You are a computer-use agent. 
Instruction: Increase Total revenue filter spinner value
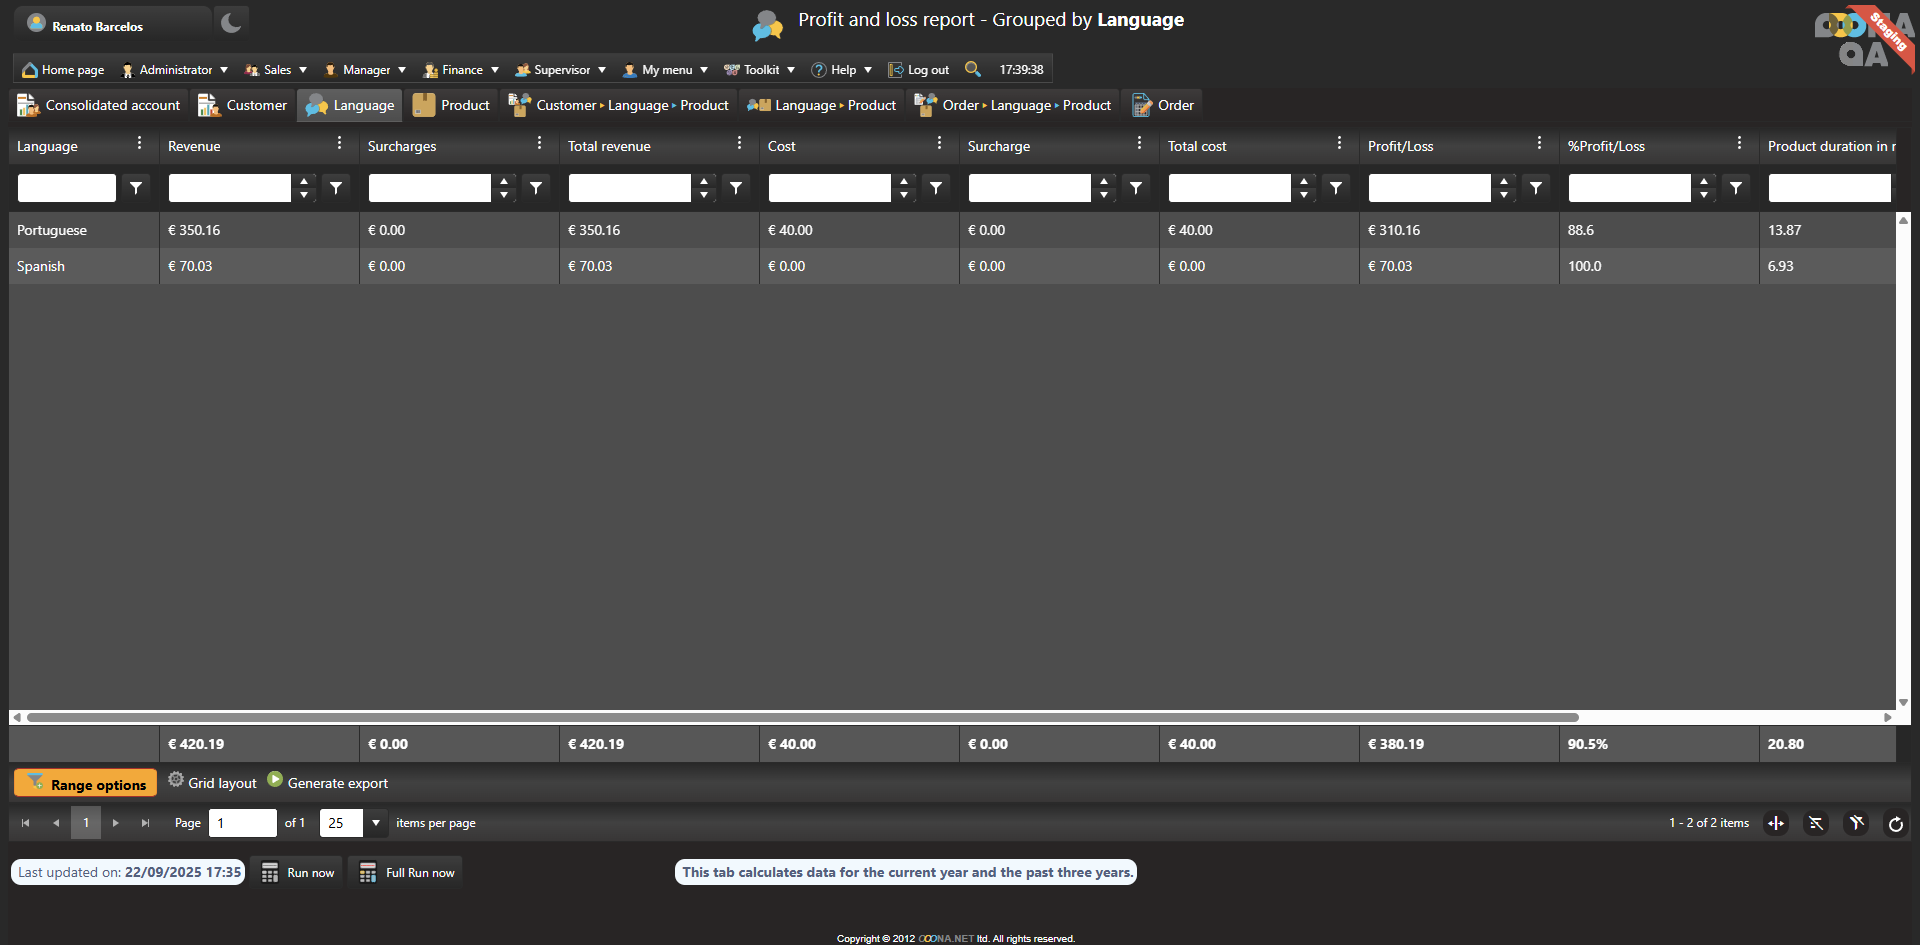coord(704,181)
